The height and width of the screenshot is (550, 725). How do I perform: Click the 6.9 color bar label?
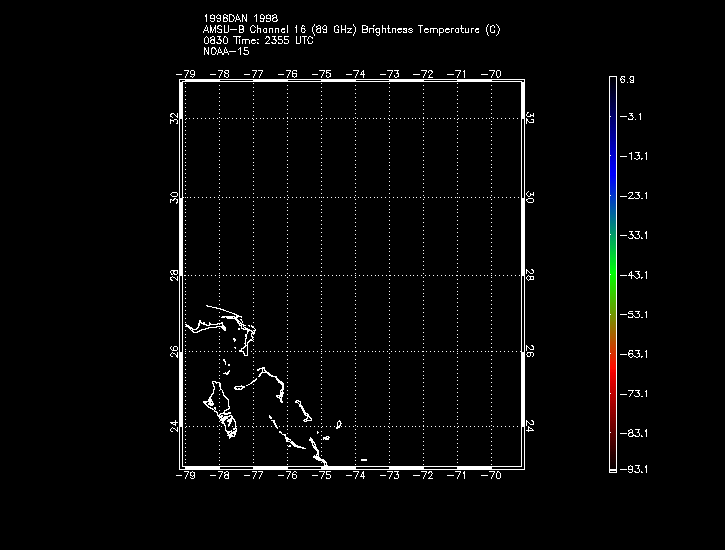627,80
